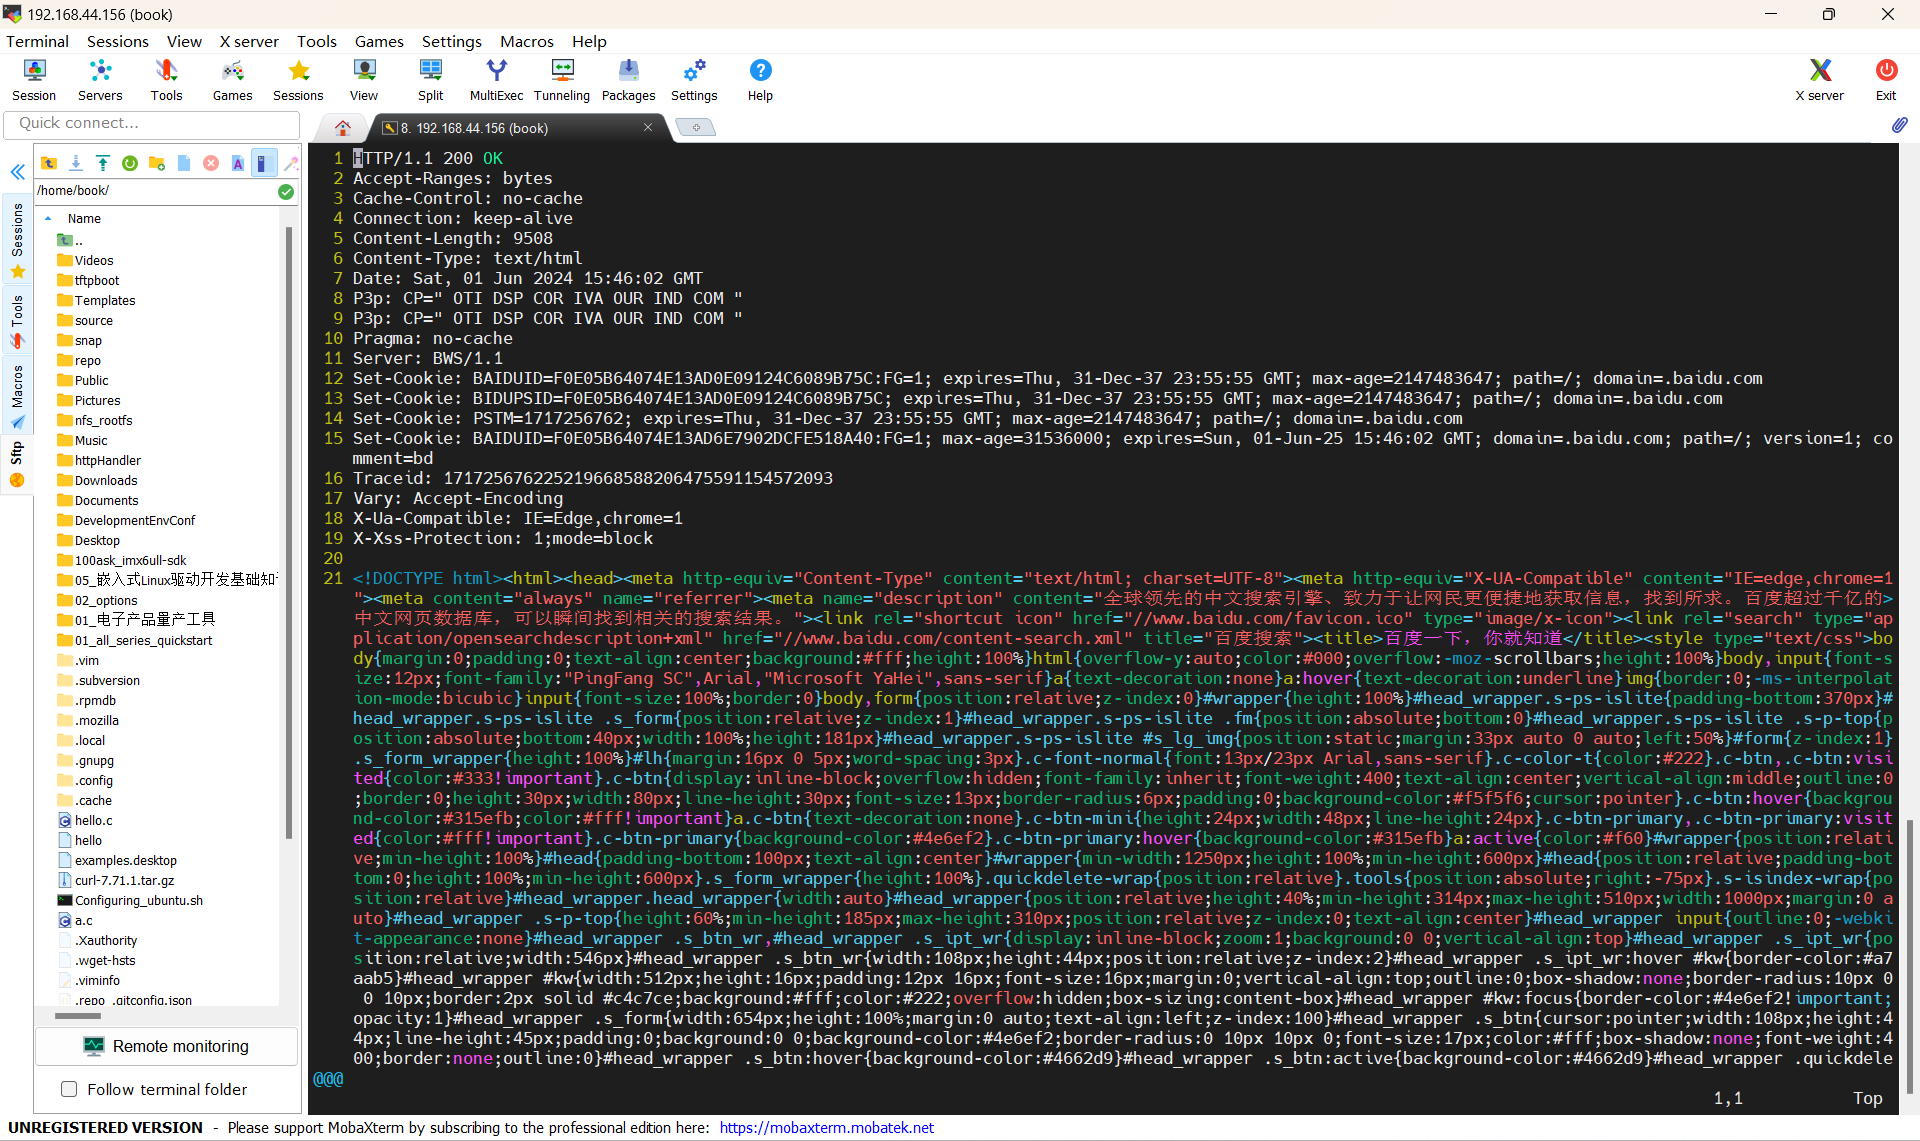
Task: Open the MultiExec toolbar icon
Action: click(496, 79)
